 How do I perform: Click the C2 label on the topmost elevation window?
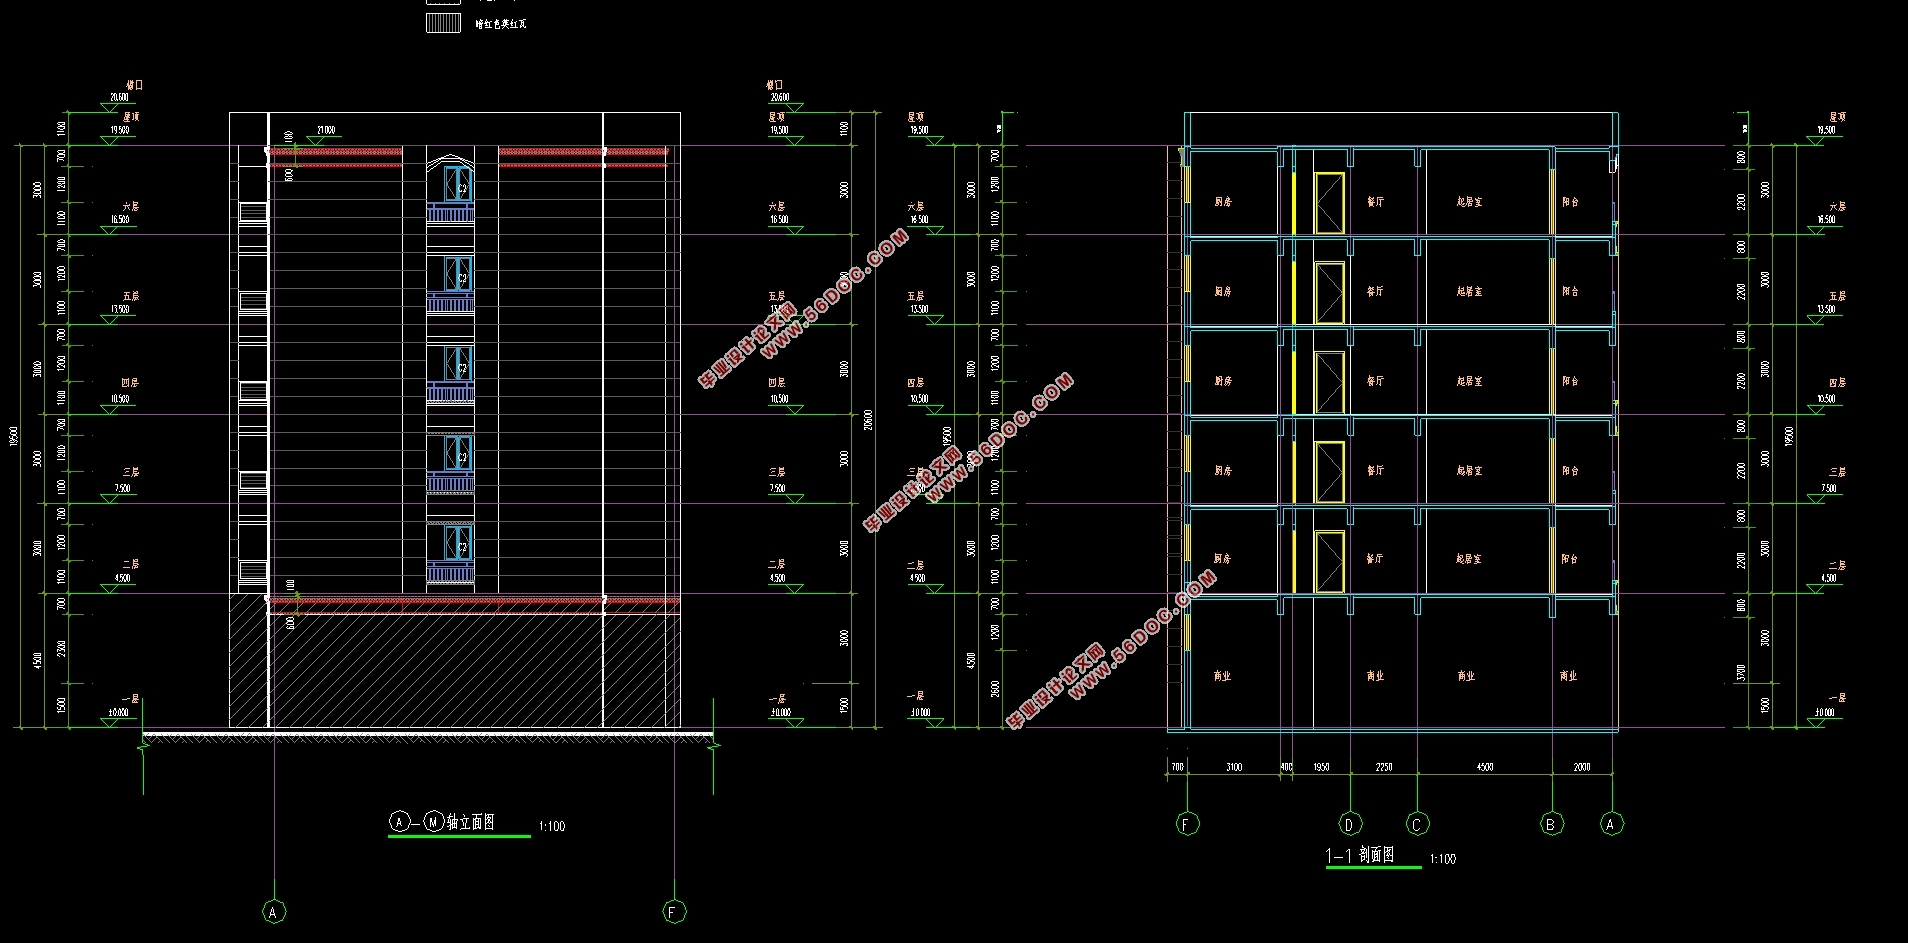tap(462, 188)
